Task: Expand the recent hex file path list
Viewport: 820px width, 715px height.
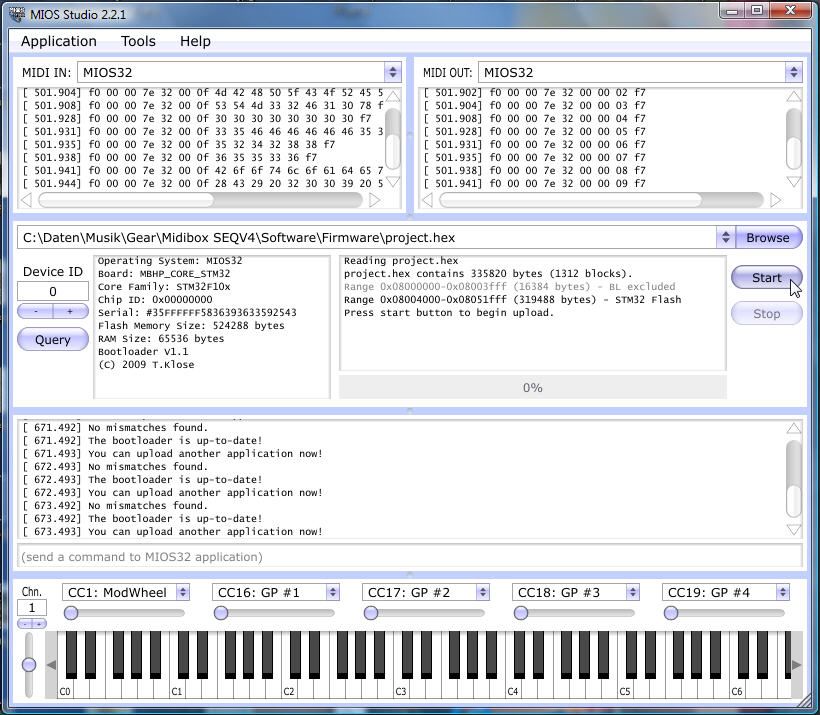Action: pyautogui.click(x=725, y=237)
